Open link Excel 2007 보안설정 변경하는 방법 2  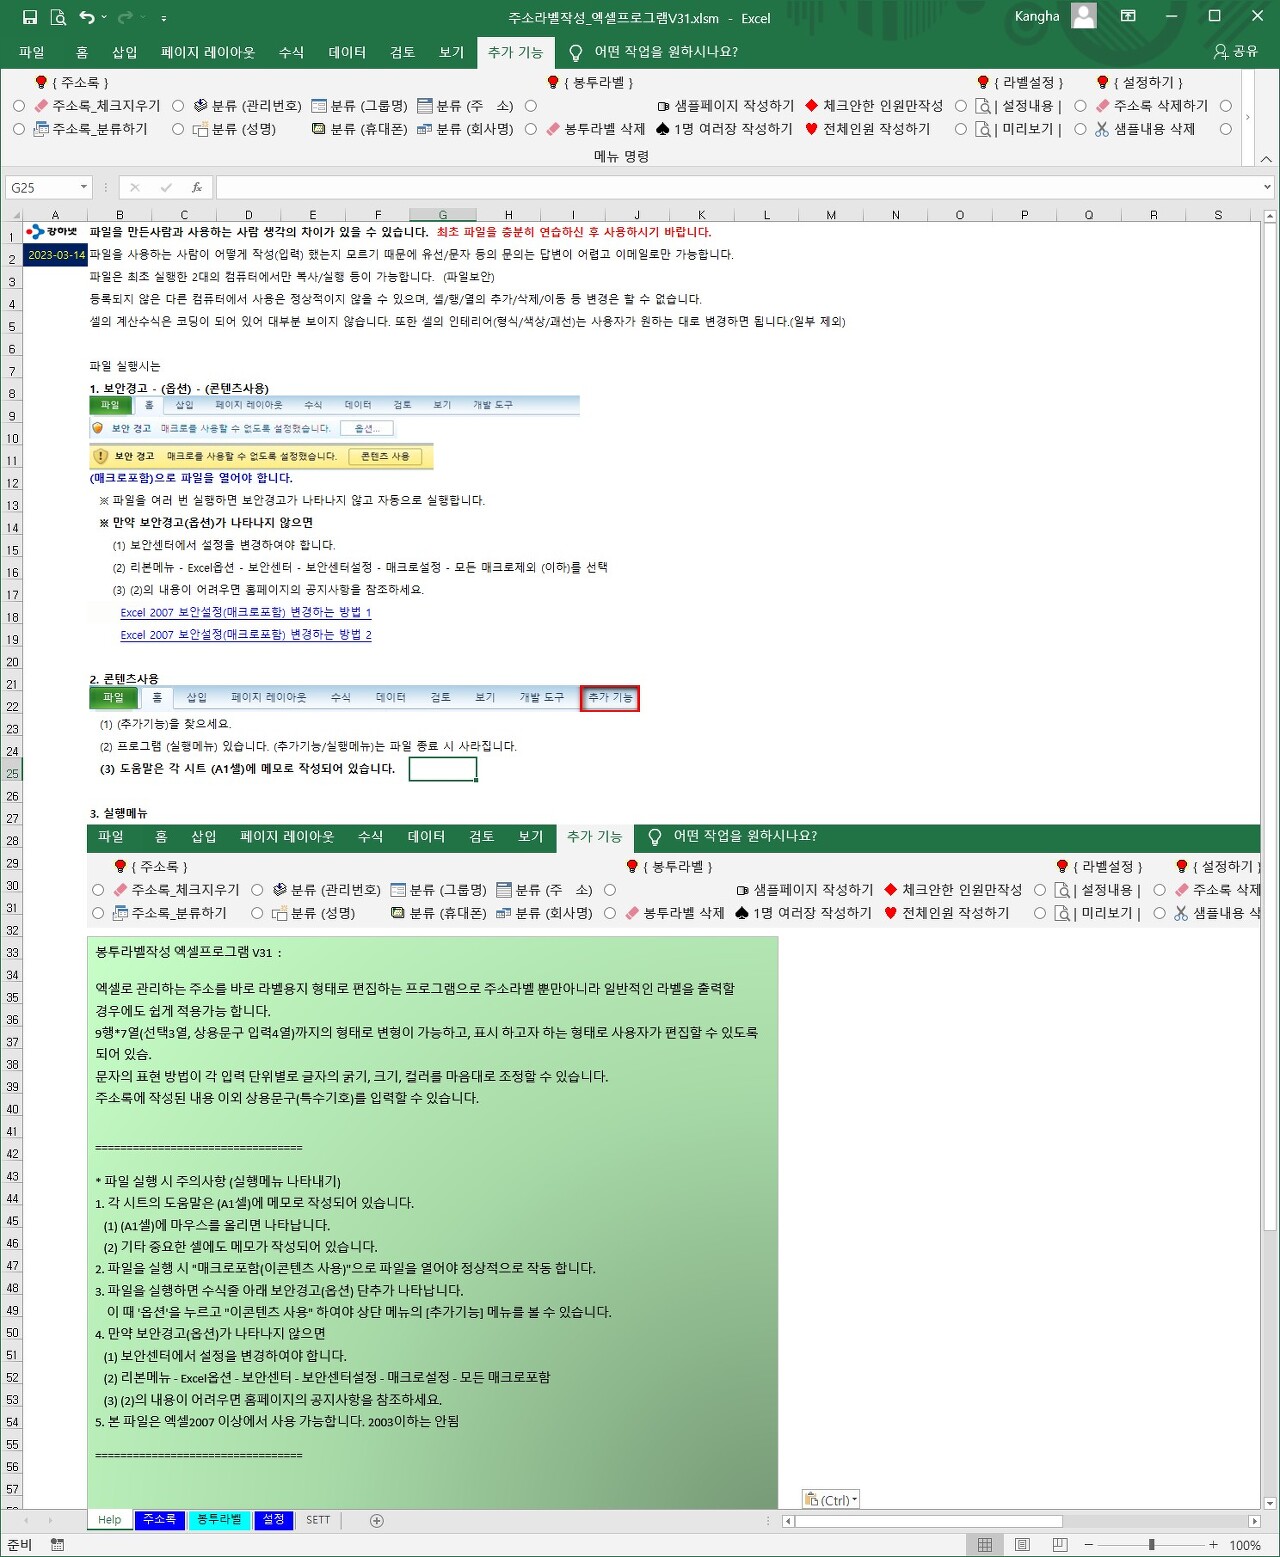[246, 635]
